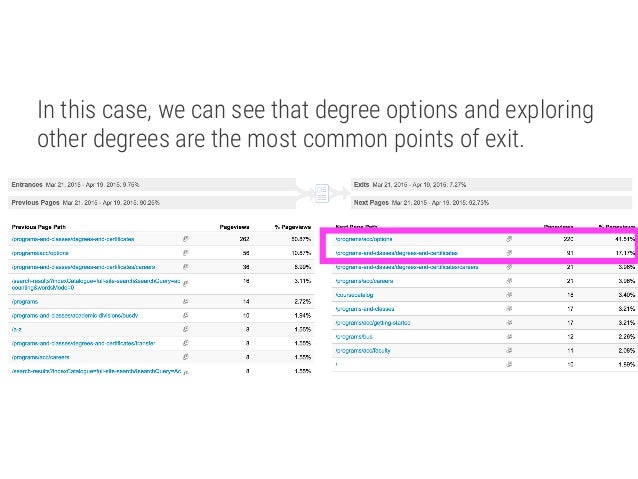
Task: Open external link icon for /programs/acc/getting-started
Action: point(509,323)
